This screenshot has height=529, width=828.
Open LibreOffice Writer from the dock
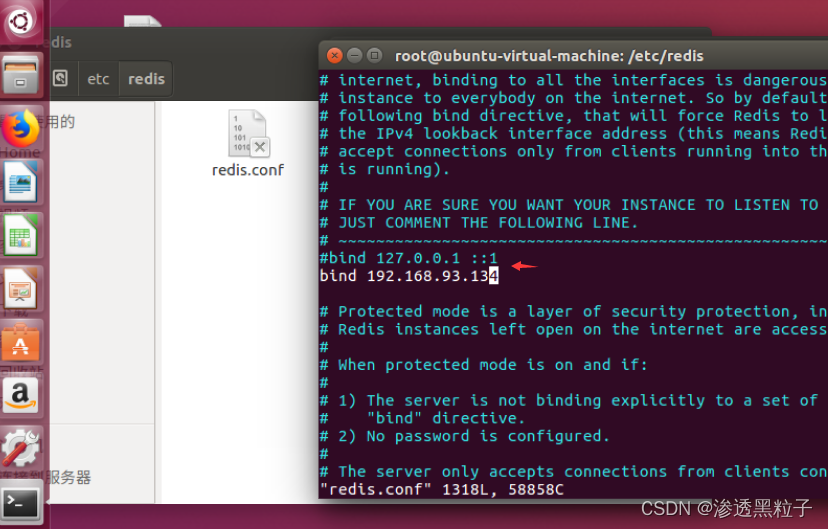tap(20, 182)
